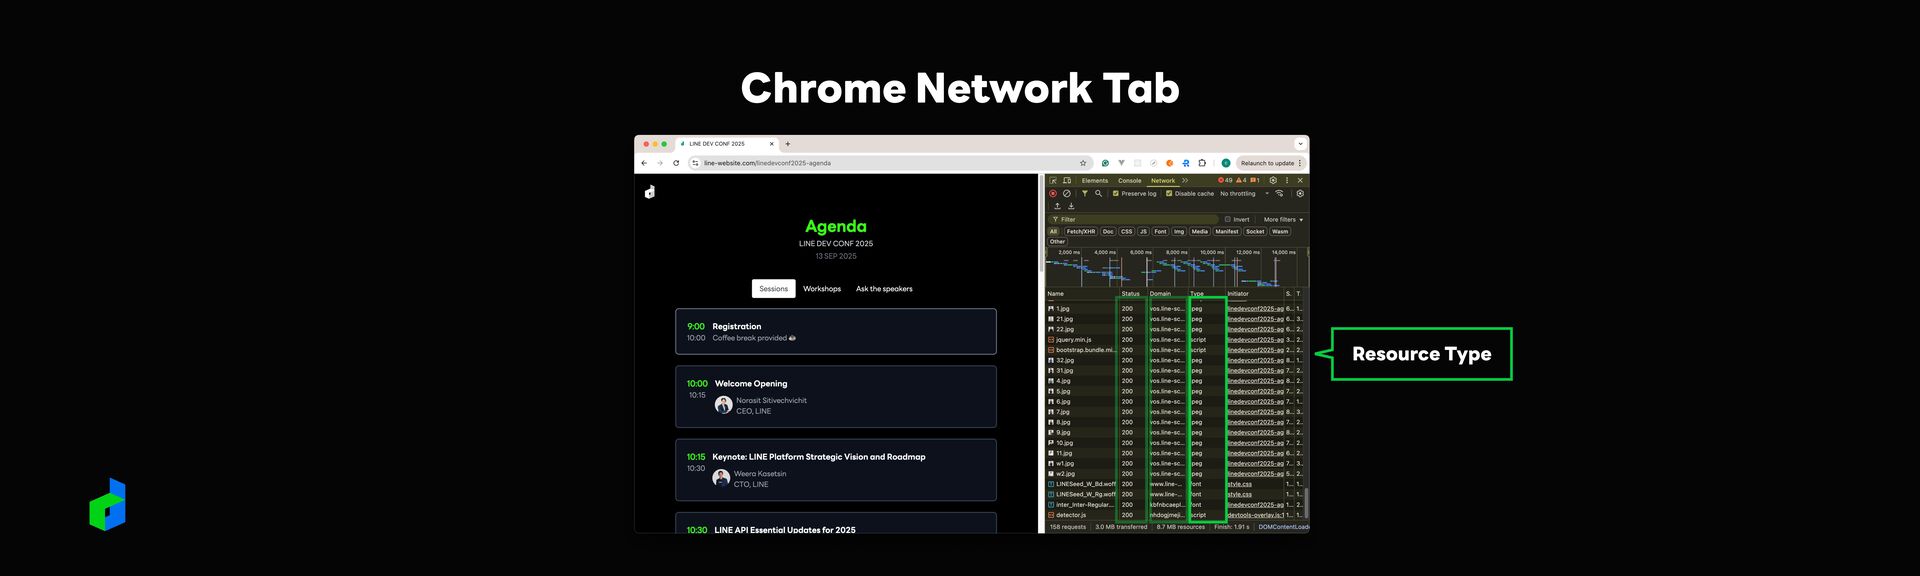Bookmark the page with the star icon
The image size is (1920, 576).
coord(1083,163)
